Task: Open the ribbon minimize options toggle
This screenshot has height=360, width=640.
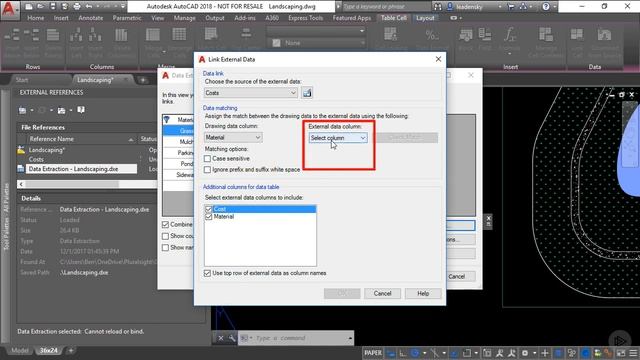Action: click(456, 18)
